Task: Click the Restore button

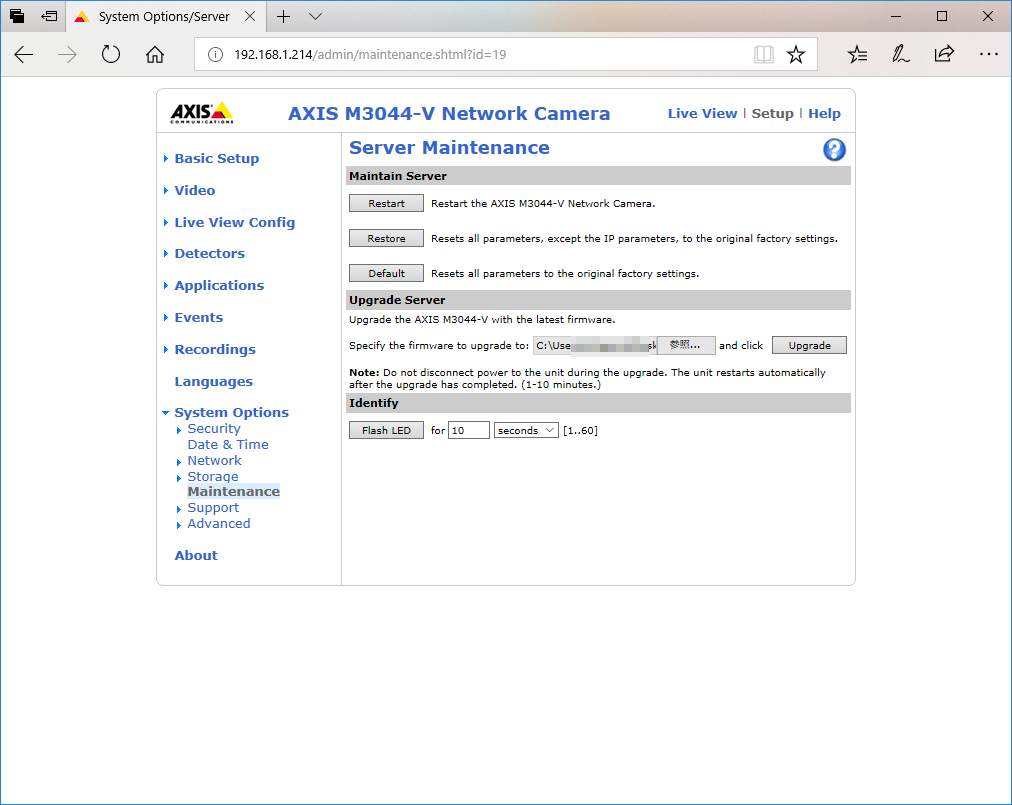Action: tap(387, 238)
